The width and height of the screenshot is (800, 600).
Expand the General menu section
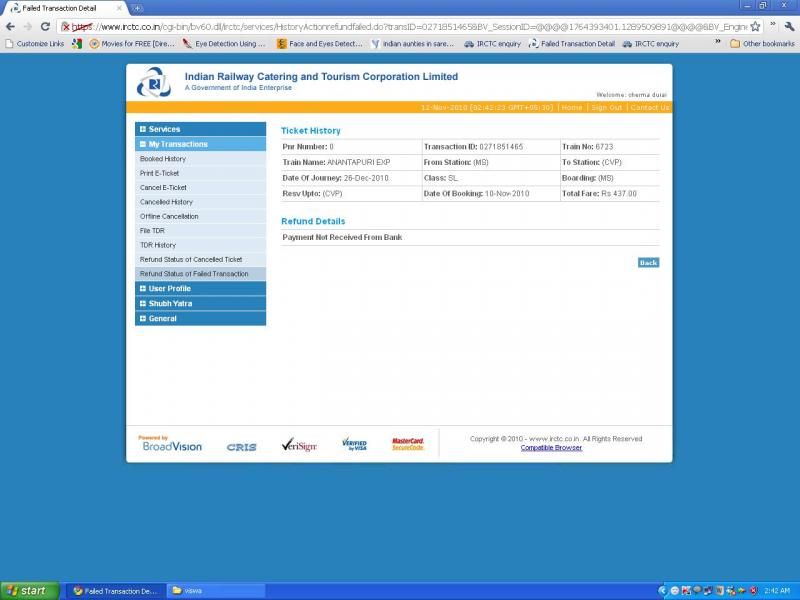click(201, 318)
